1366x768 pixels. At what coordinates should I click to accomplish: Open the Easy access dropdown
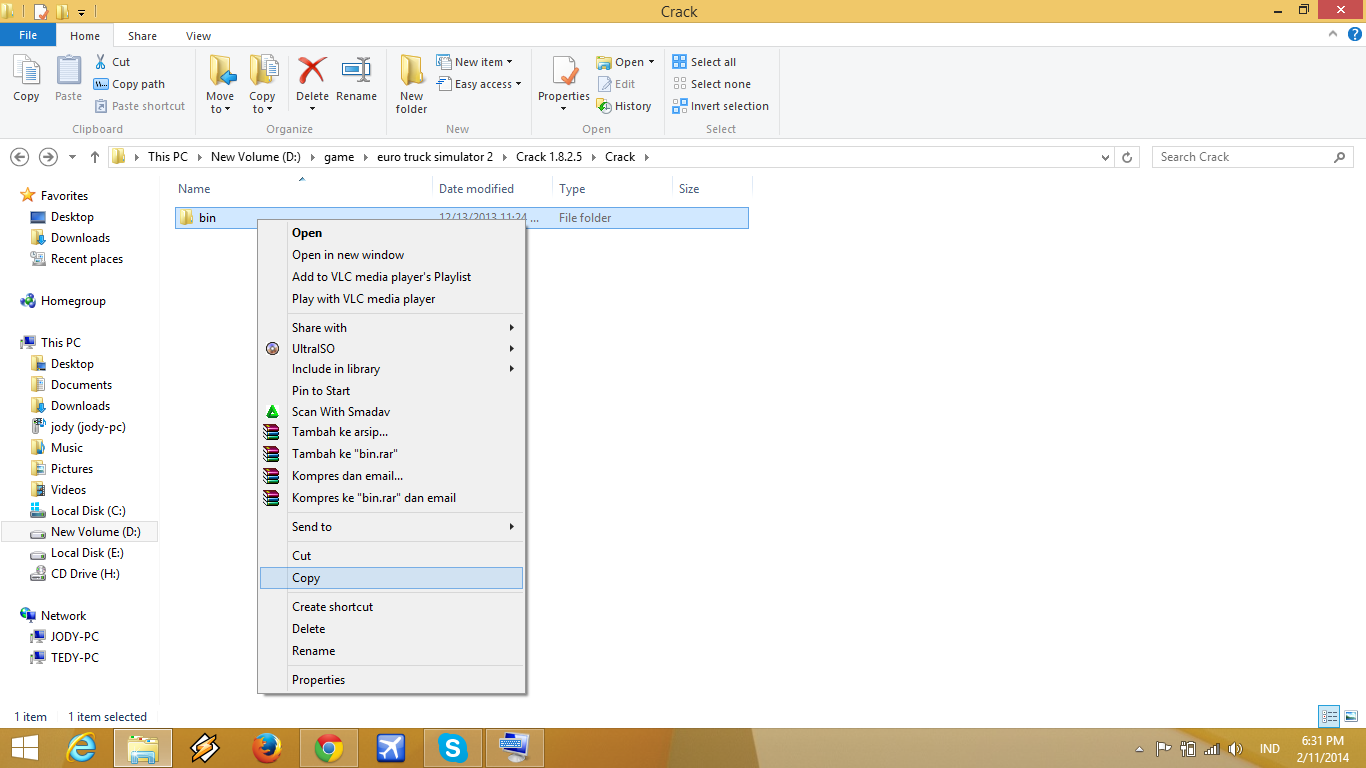click(480, 84)
